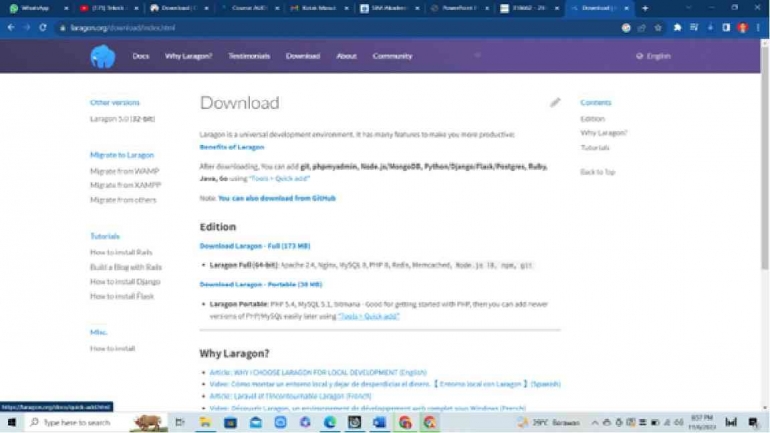Click the share page icon in the address bar

[641, 28]
